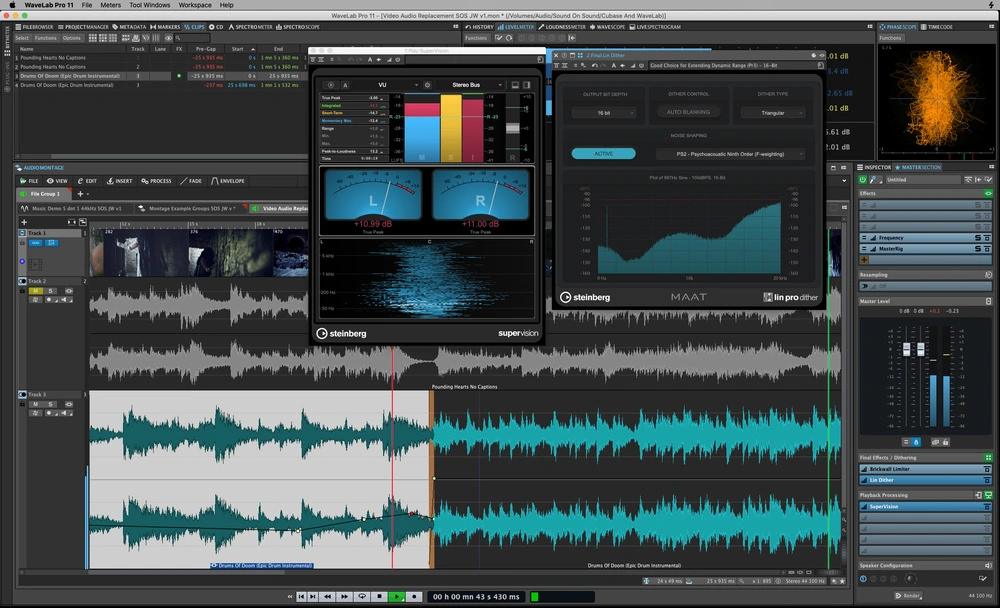Viewport: 1000px width, 608px height.
Task: Open the dither type Triangular dropdown
Action: pyautogui.click(x=772, y=112)
